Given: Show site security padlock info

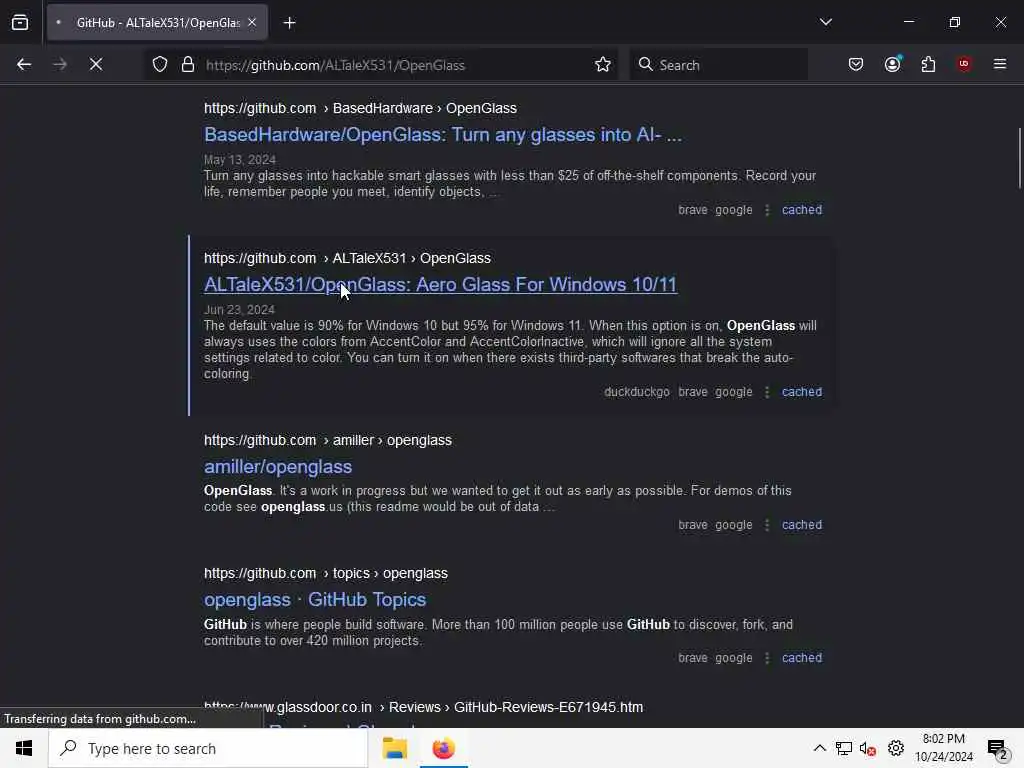Looking at the screenshot, I should tap(188, 65).
